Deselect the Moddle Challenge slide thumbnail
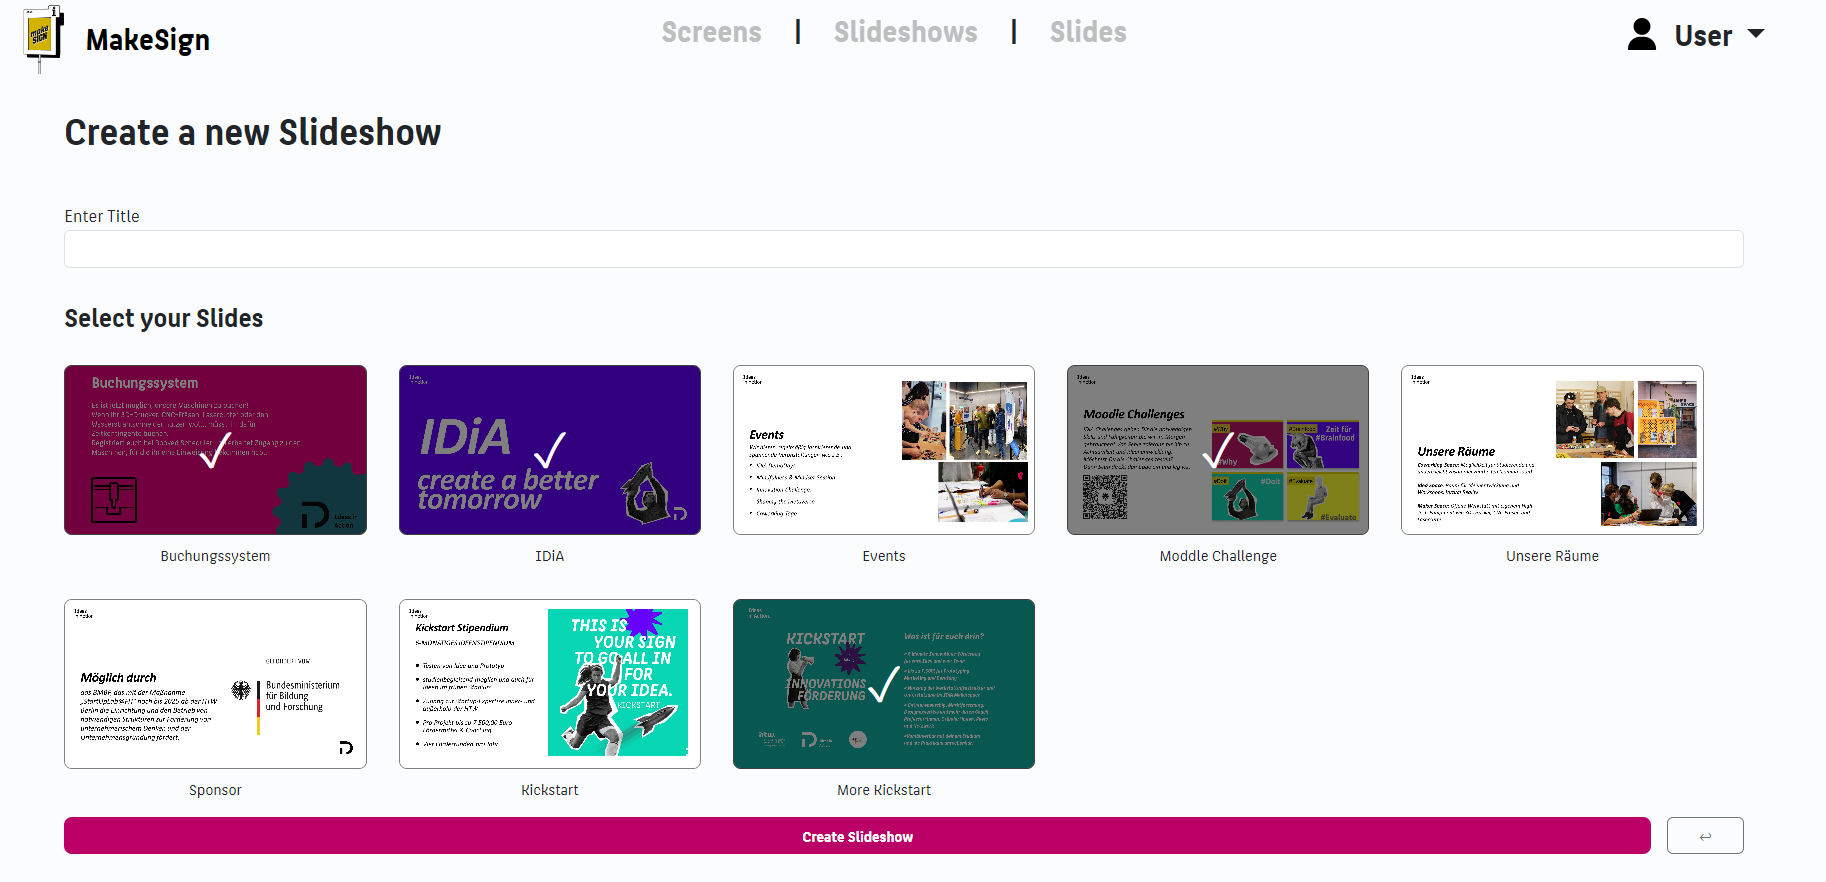Image resolution: width=1826 pixels, height=882 pixels. point(1218,450)
